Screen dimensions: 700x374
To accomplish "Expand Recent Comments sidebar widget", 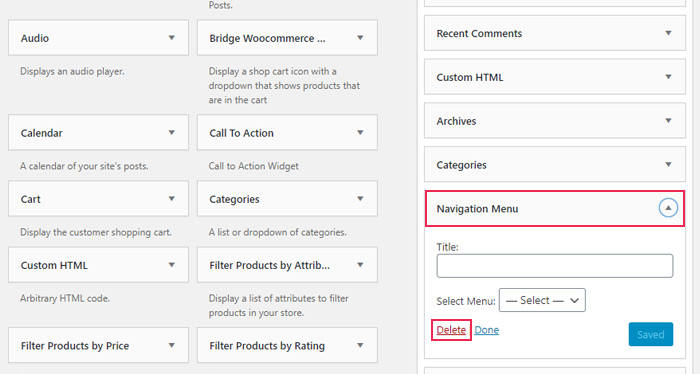I will click(x=668, y=33).
